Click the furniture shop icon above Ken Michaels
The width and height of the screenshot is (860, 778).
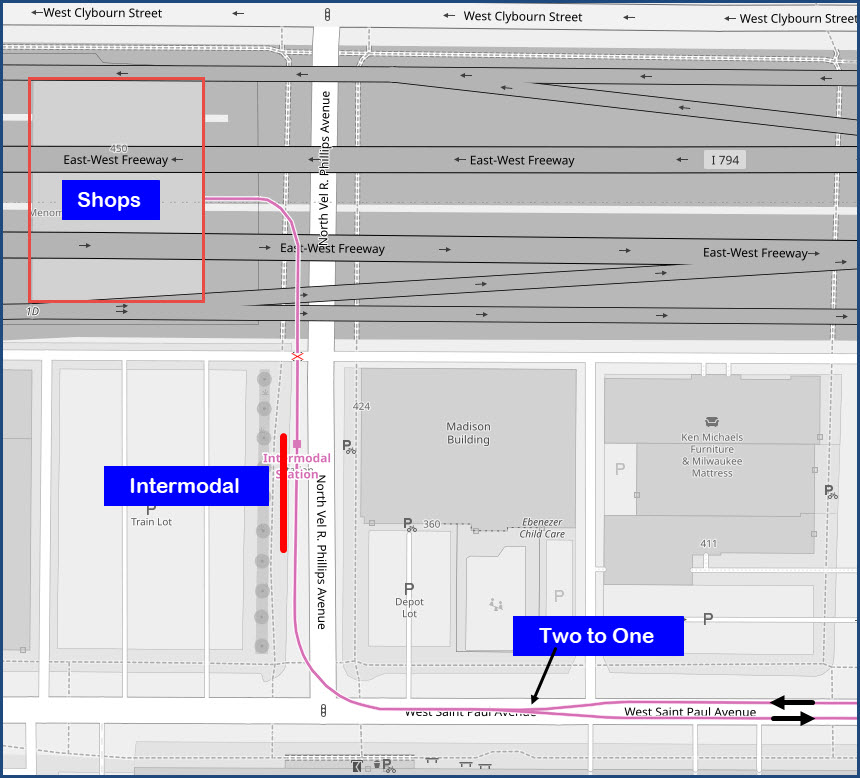(711, 422)
